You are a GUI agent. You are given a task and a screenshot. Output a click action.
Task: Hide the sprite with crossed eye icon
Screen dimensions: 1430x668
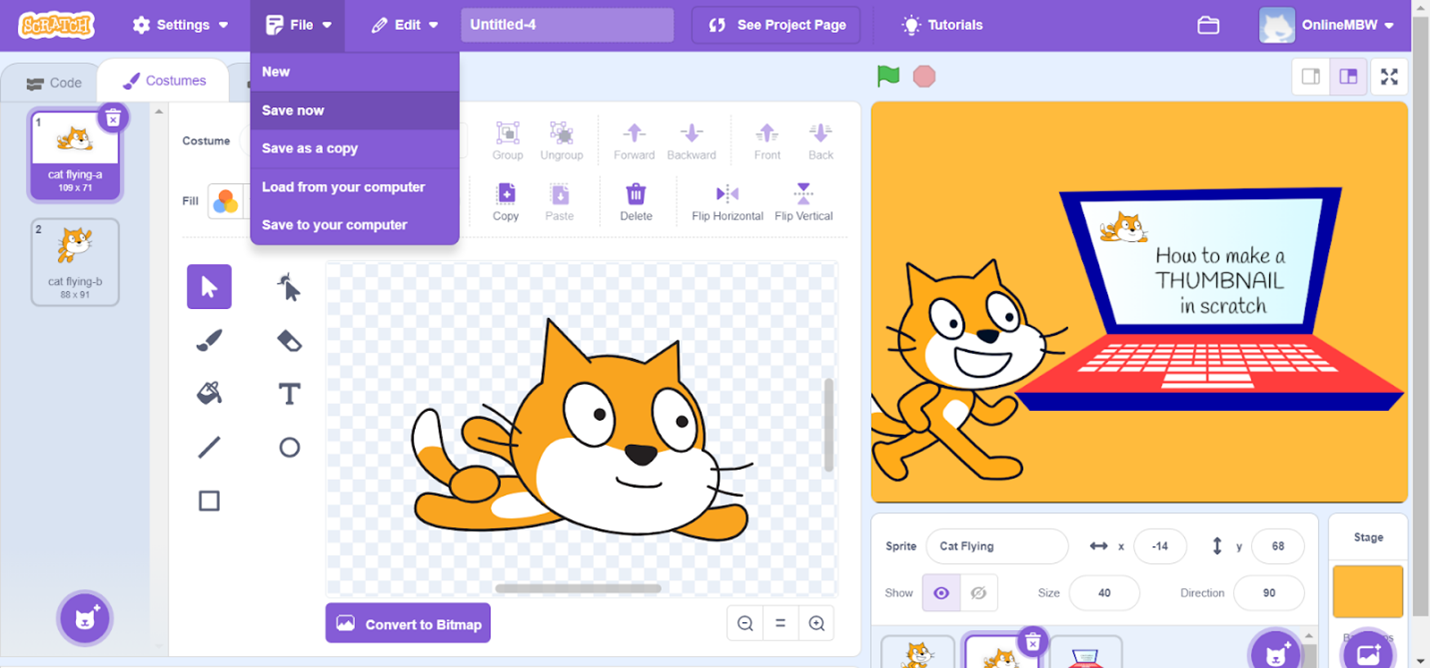978,593
